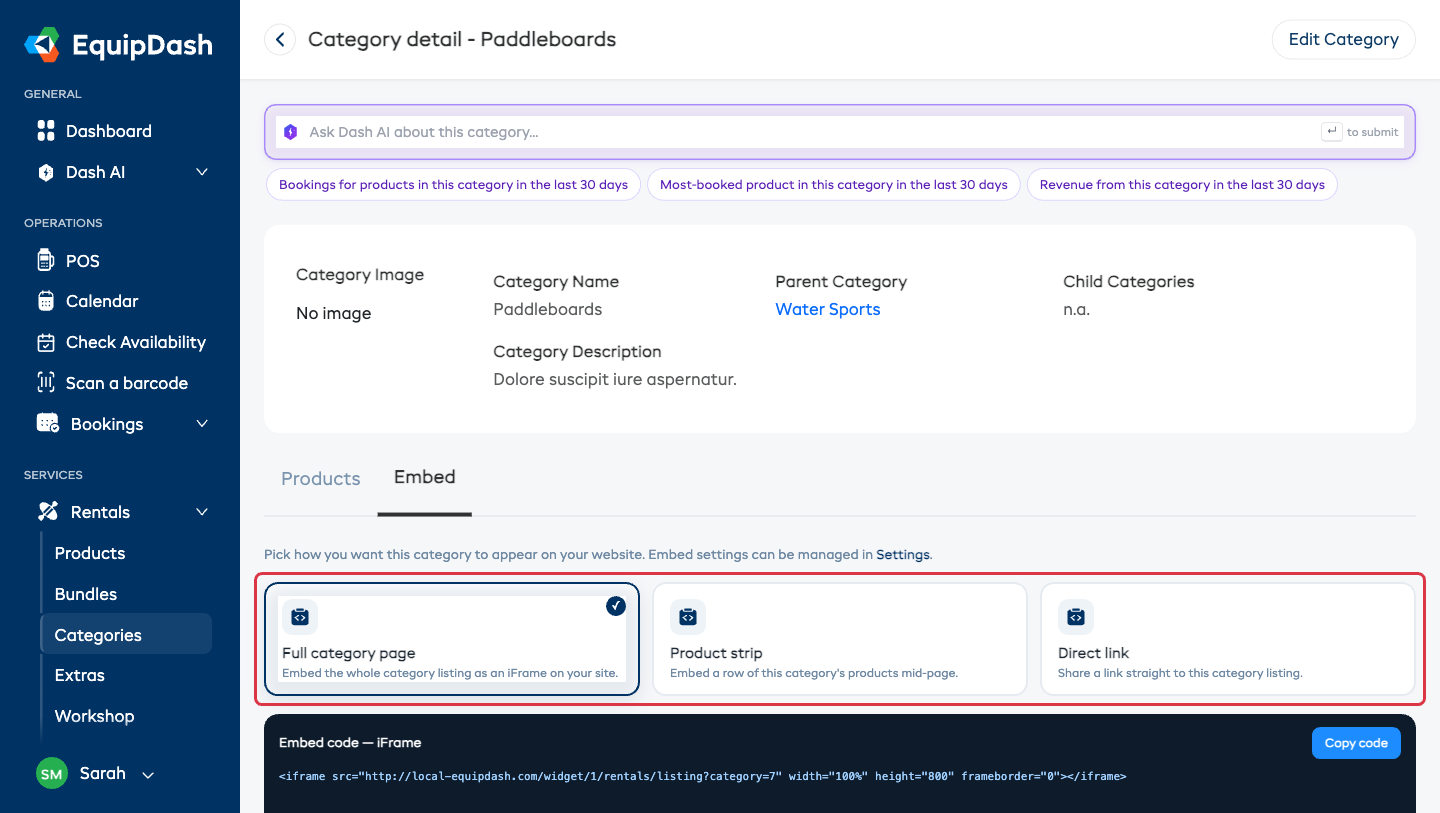This screenshot has height=813, width=1440.
Task: Click the Calendar sidebar icon
Action: pos(46,301)
